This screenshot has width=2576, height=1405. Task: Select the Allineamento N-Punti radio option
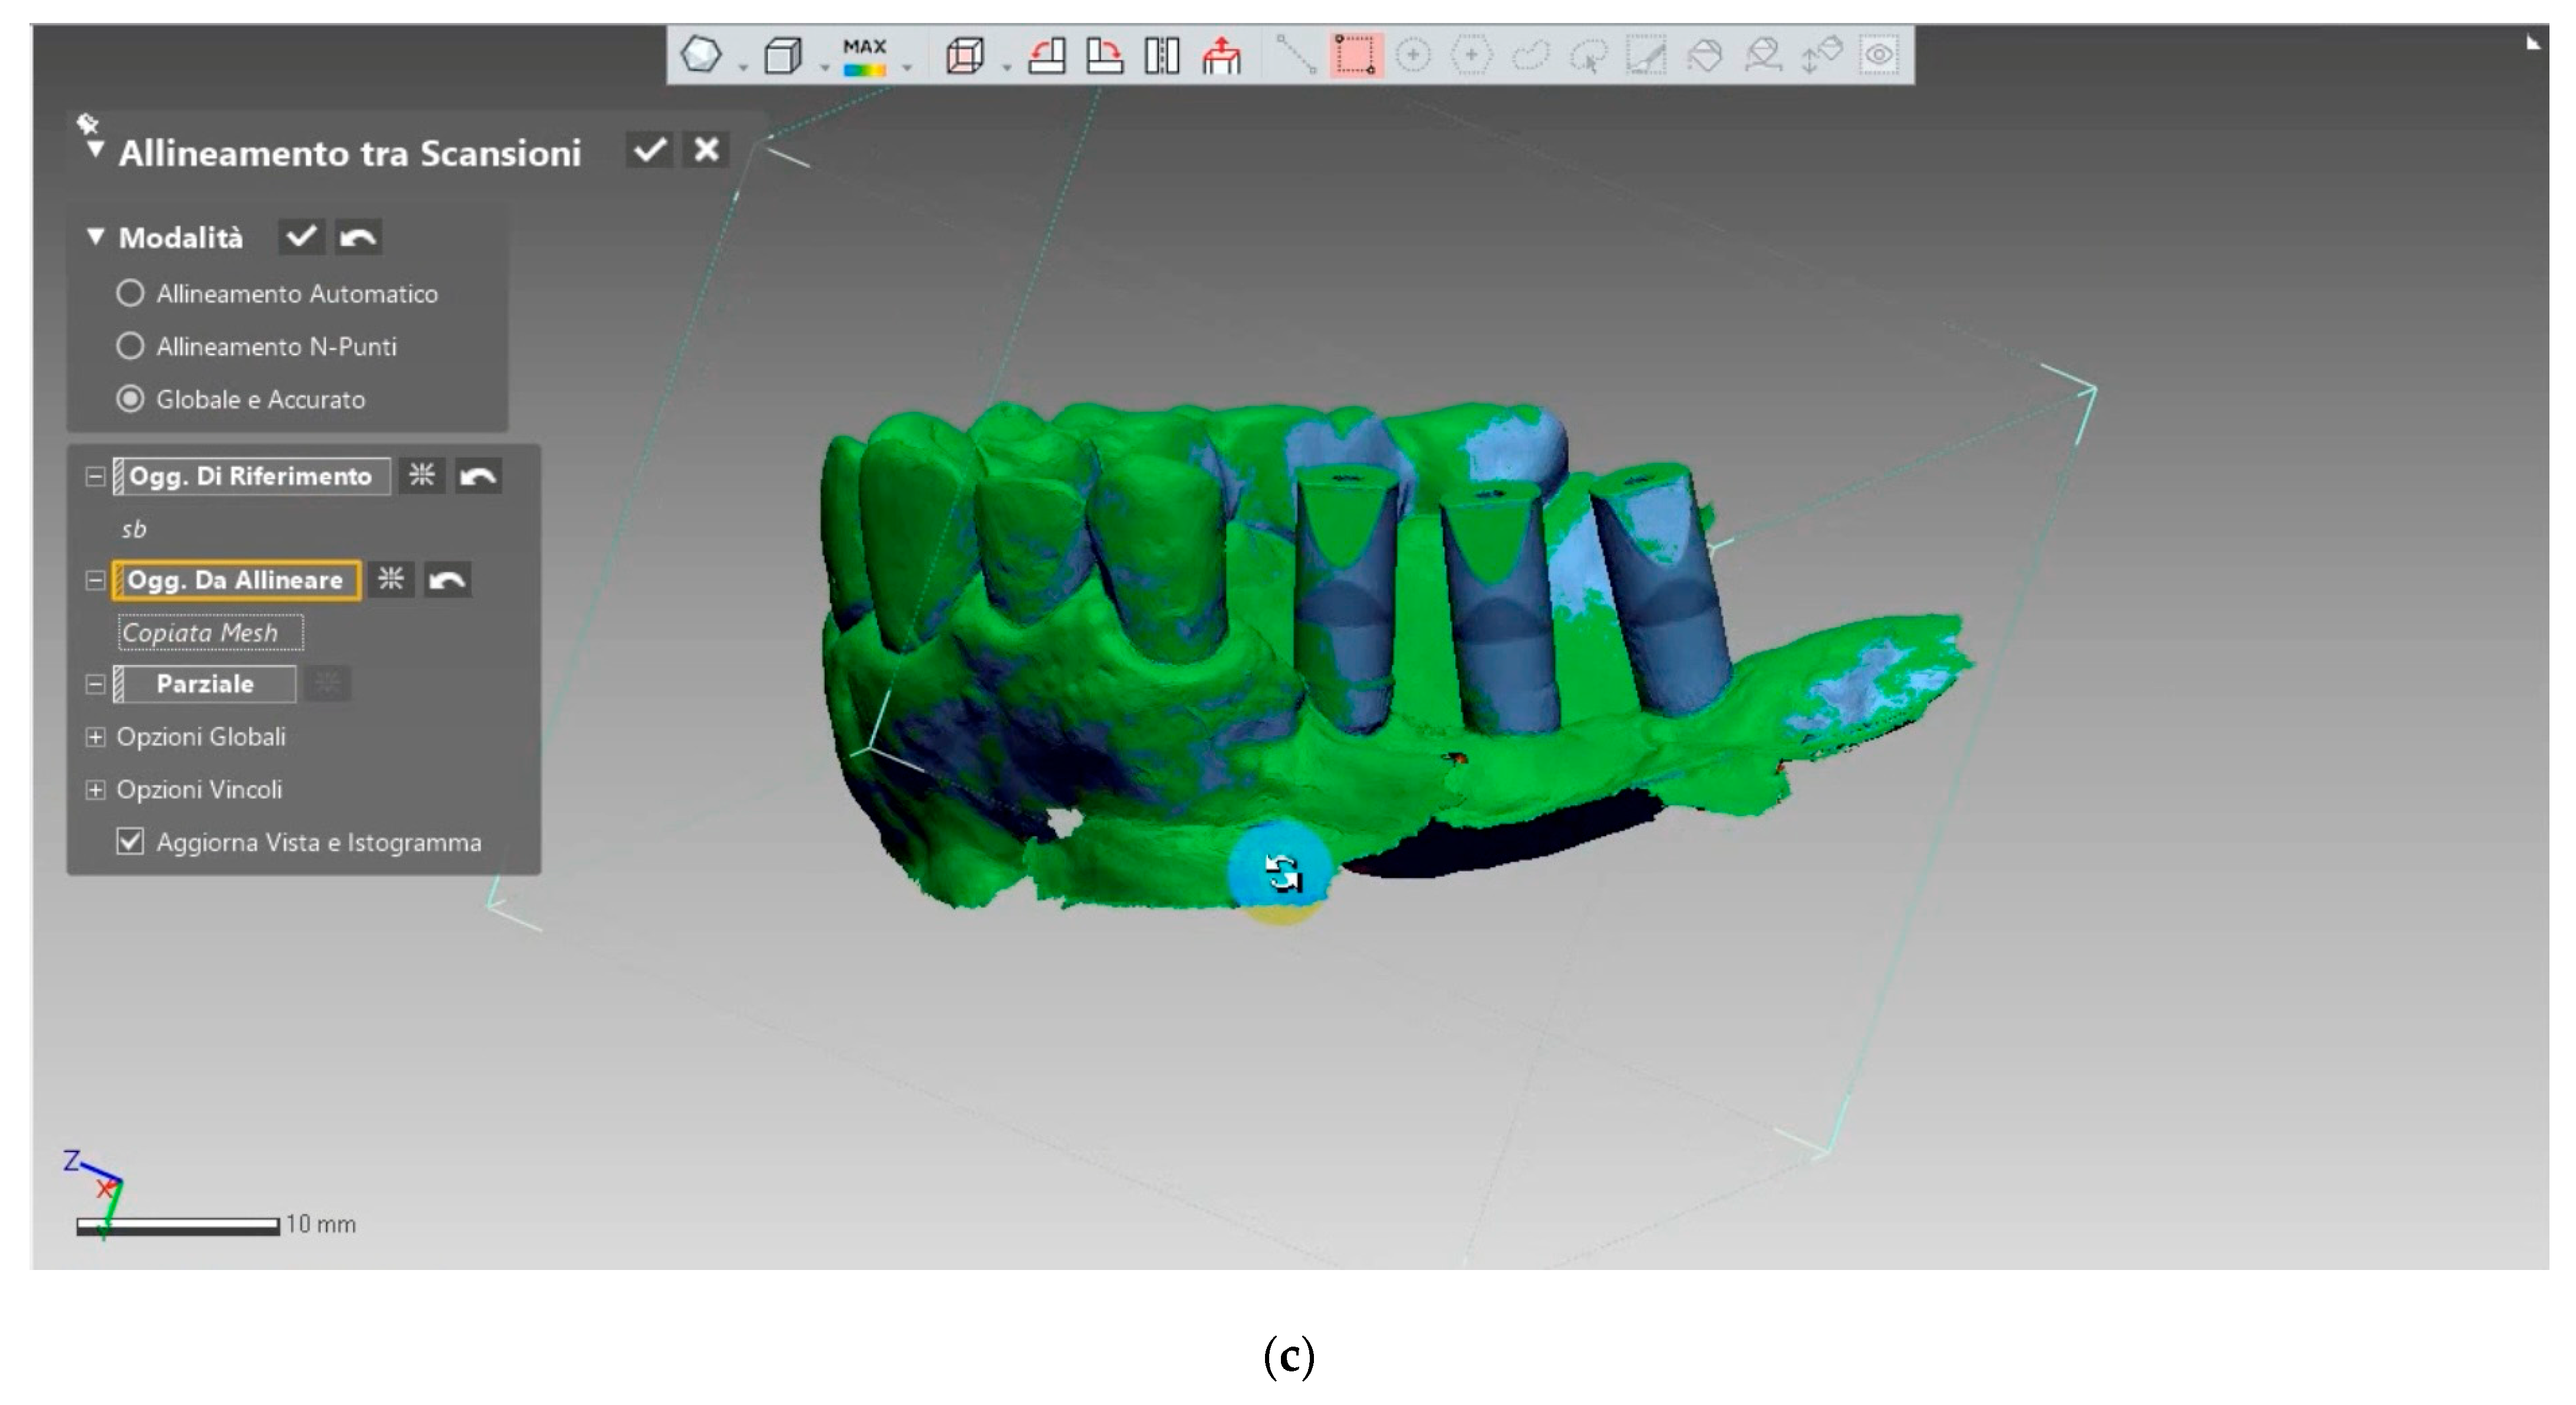pos(130,347)
